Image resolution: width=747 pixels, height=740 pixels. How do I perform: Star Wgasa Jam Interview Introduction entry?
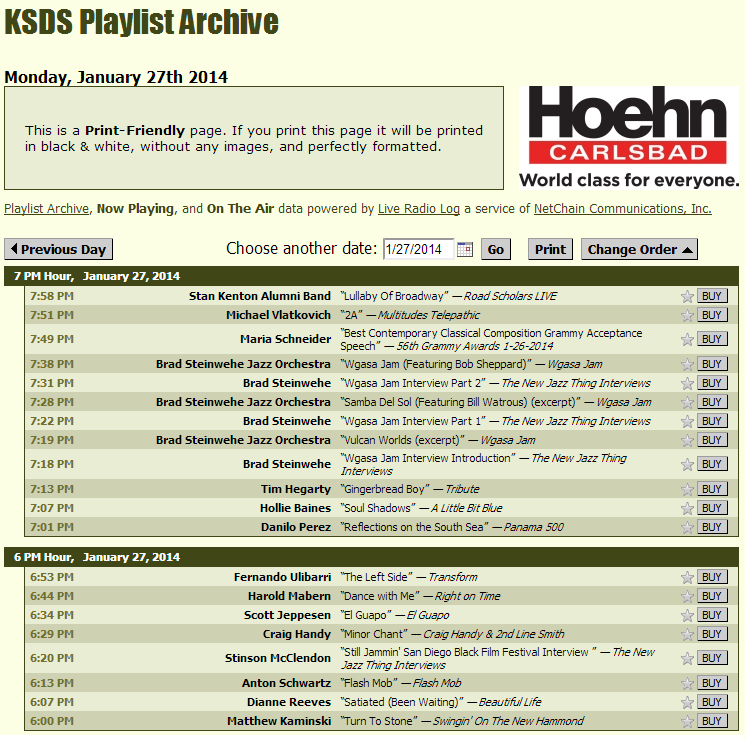click(x=688, y=465)
